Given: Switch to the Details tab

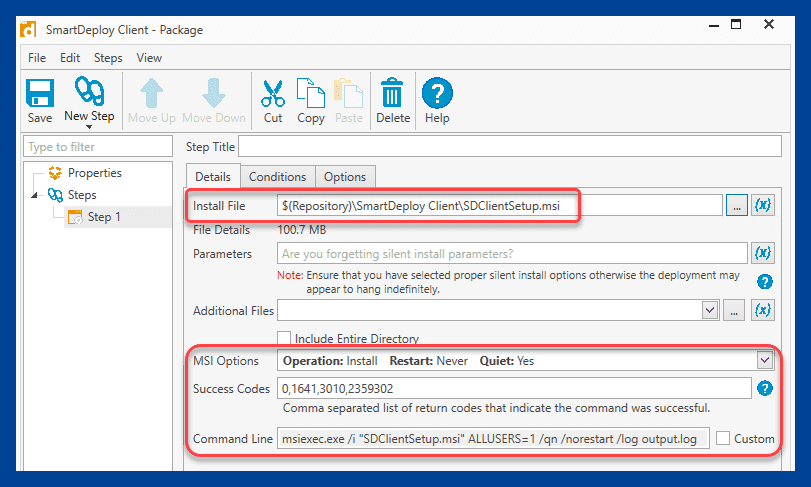Looking at the screenshot, I should coord(213,176).
